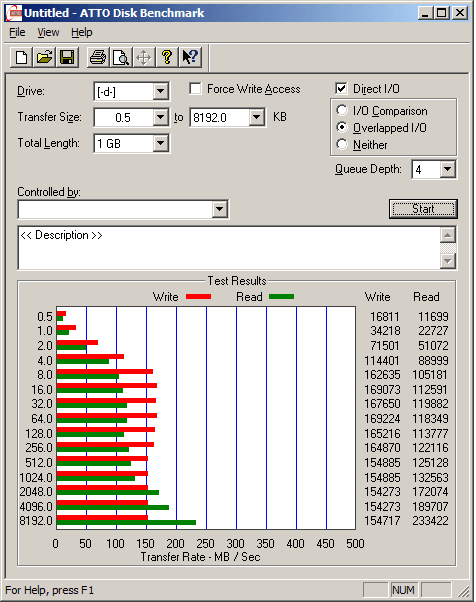Click inside the Description text box
Image resolution: width=476 pixels, height=602 pixels.
(229, 248)
